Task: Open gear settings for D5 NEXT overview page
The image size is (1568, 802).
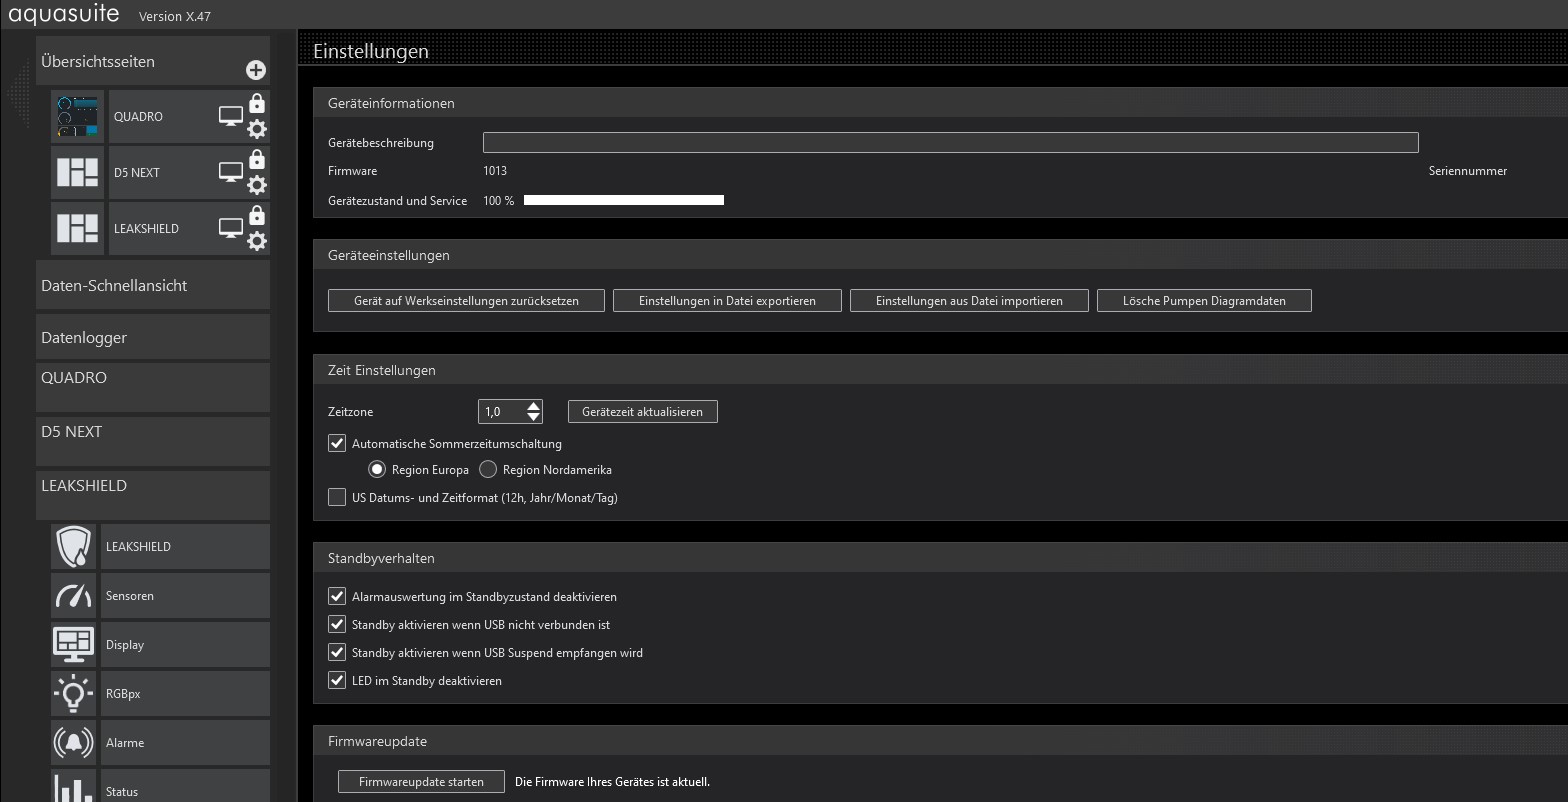Action: (257, 185)
